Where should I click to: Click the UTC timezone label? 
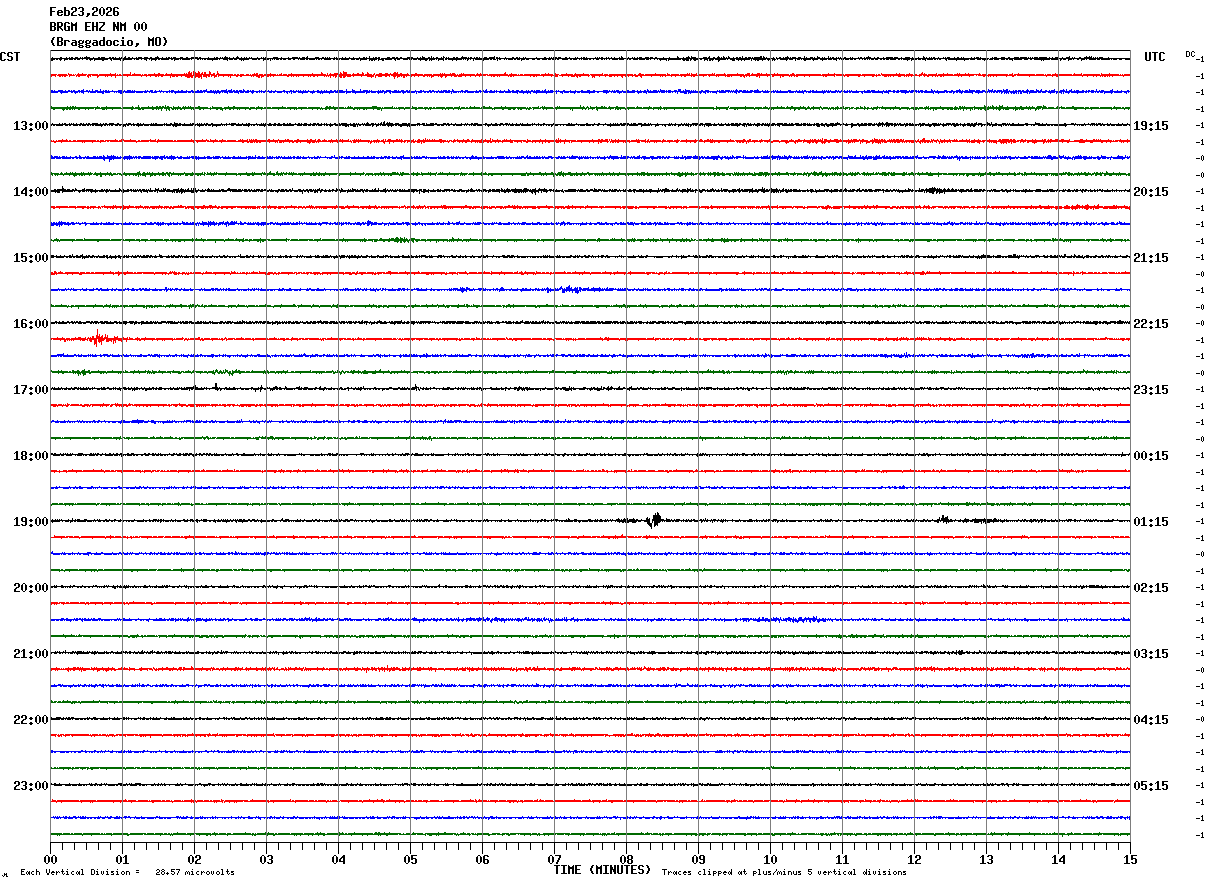[x=1155, y=57]
